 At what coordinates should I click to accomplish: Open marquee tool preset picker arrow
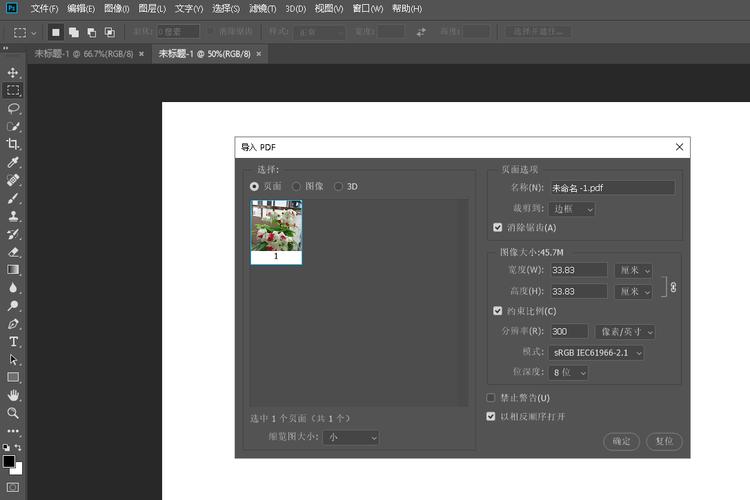(x=33, y=33)
